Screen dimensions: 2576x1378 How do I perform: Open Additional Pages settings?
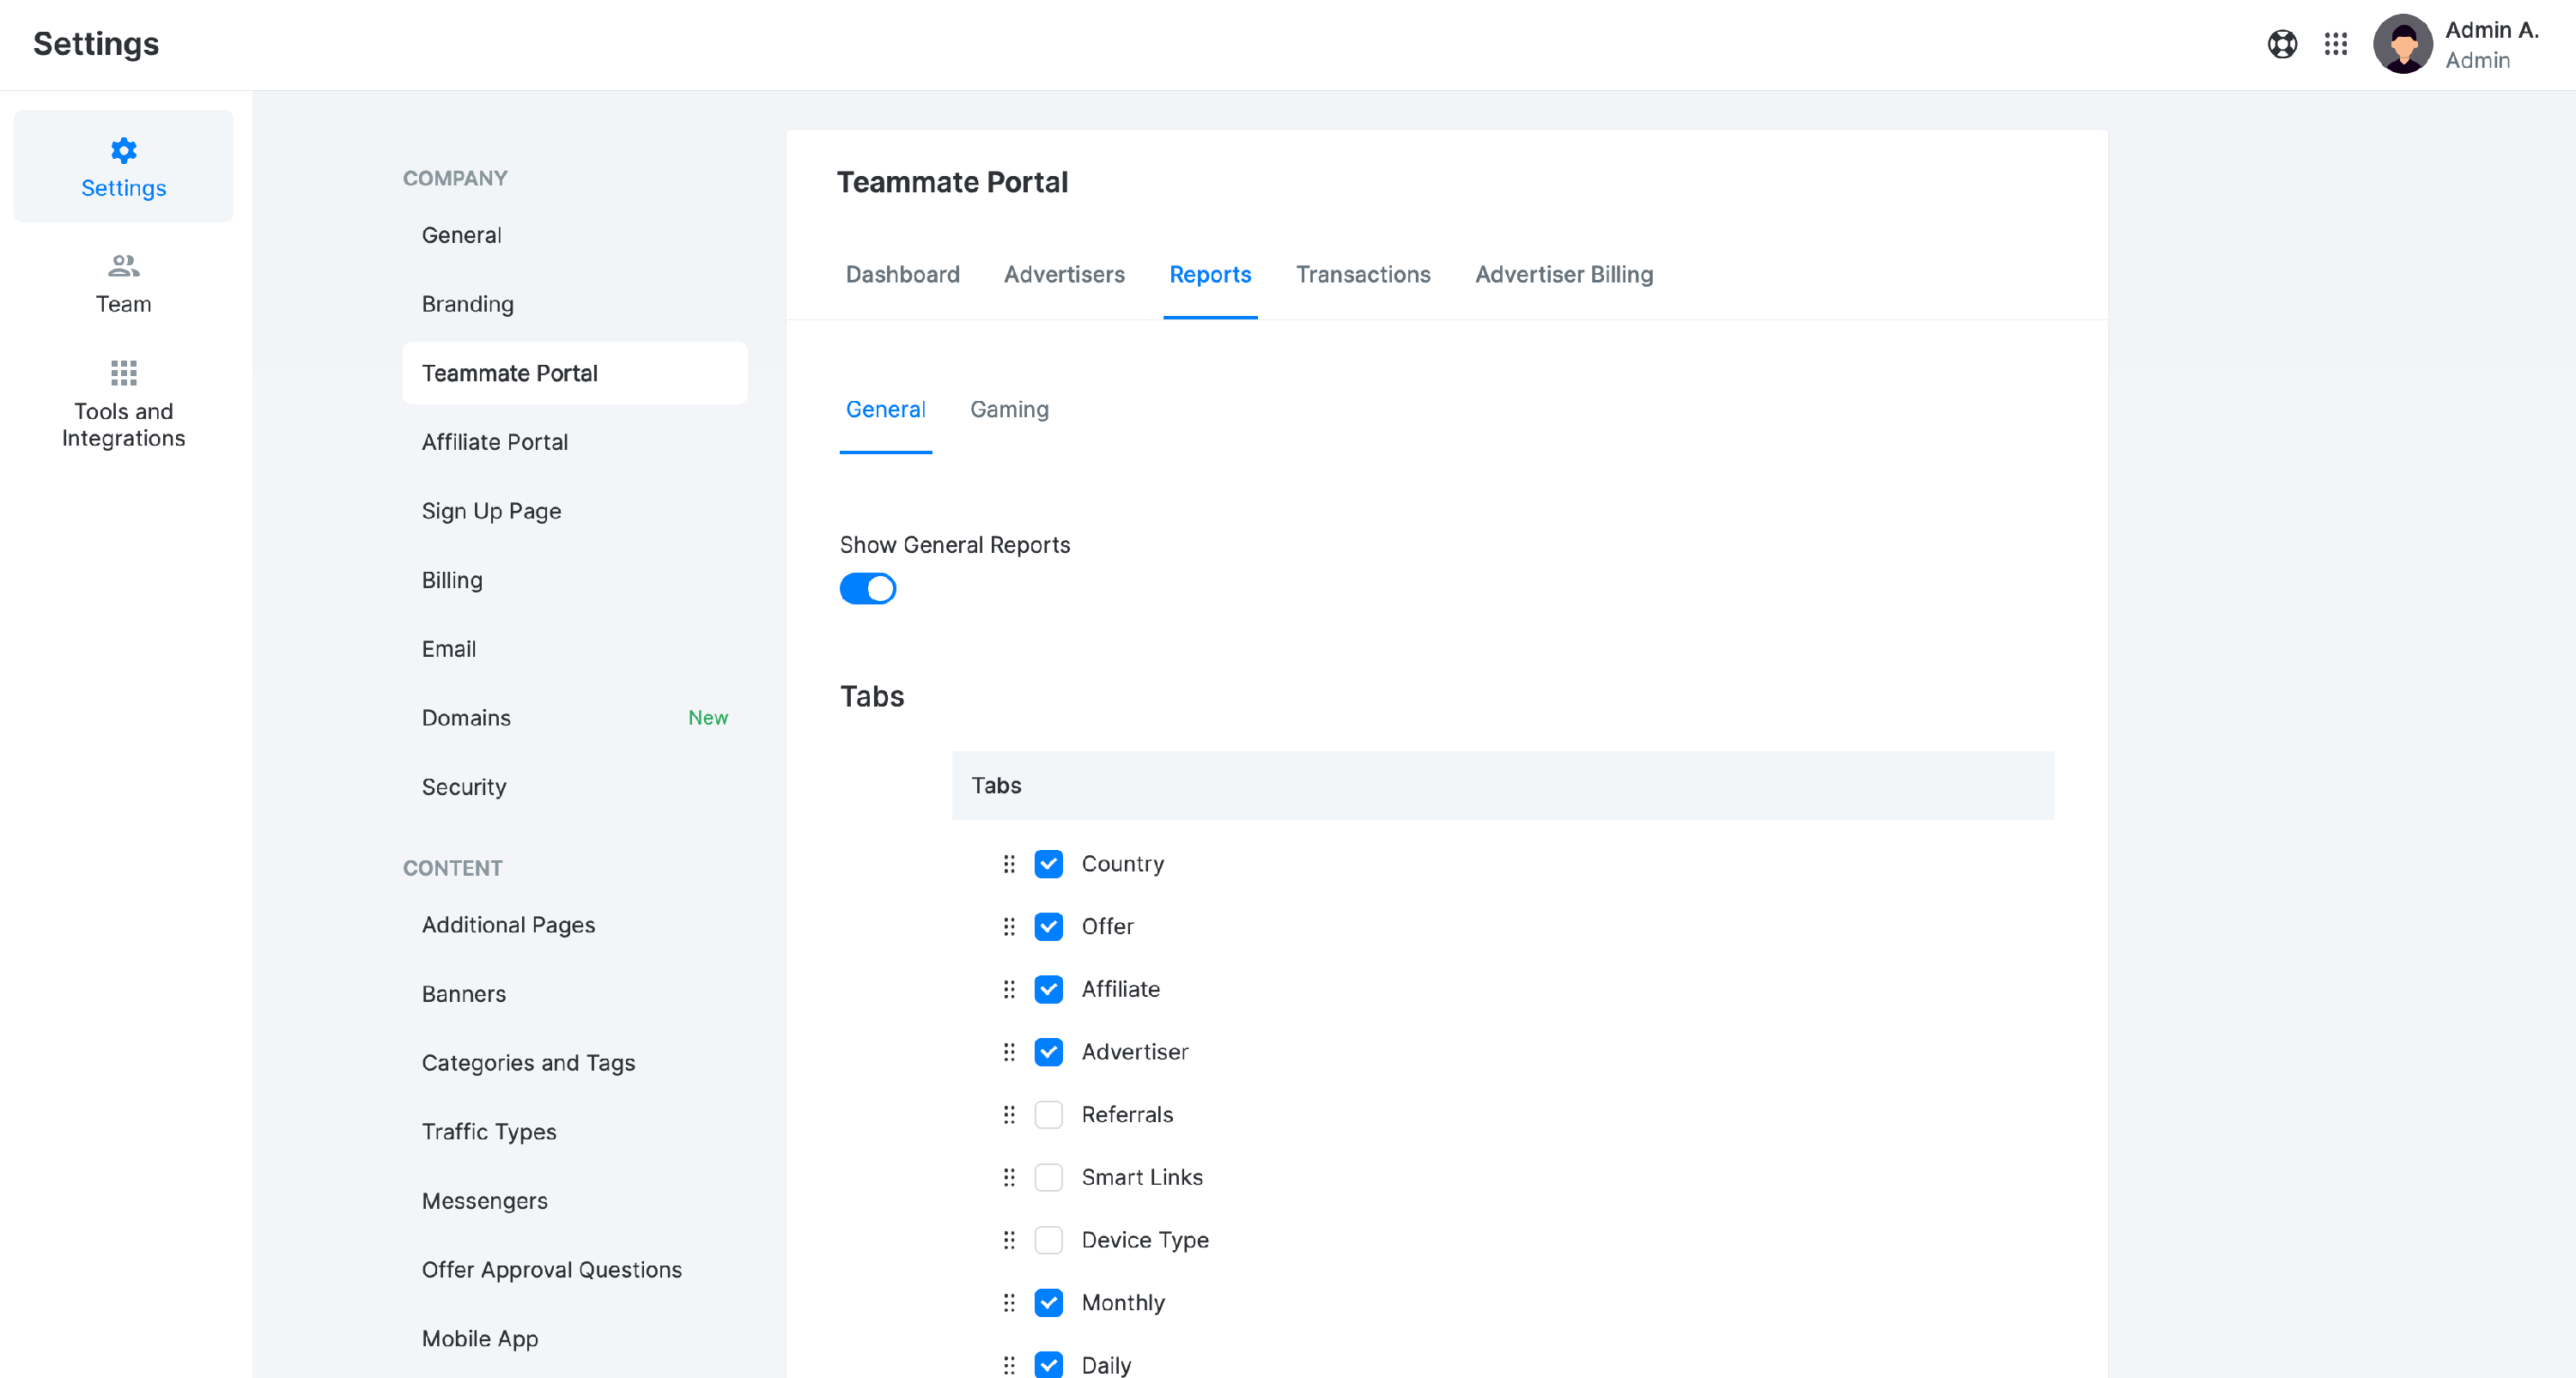coord(575,925)
